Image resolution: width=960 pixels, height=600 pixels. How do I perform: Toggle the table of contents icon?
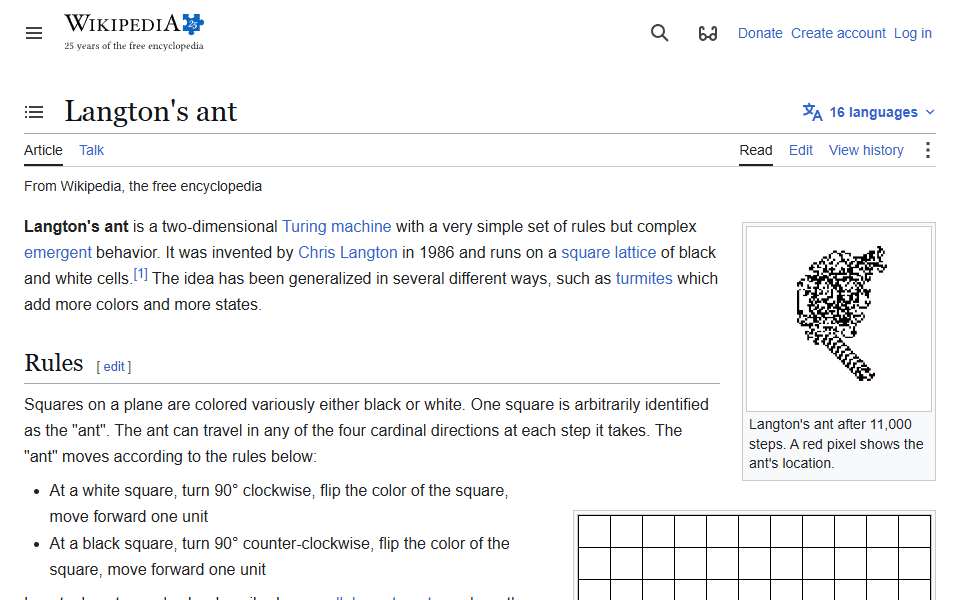coord(34,112)
